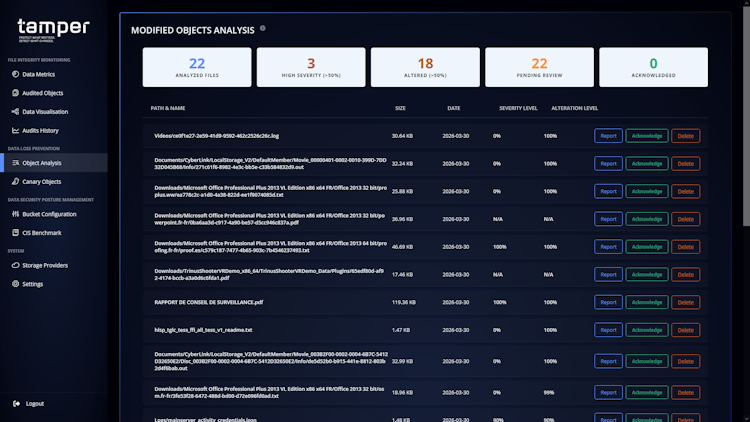Image resolution: width=750 pixels, height=422 pixels.
Task: Acknowledge the hlsp_tglc_tess readme.txt file
Action: click(x=646, y=330)
